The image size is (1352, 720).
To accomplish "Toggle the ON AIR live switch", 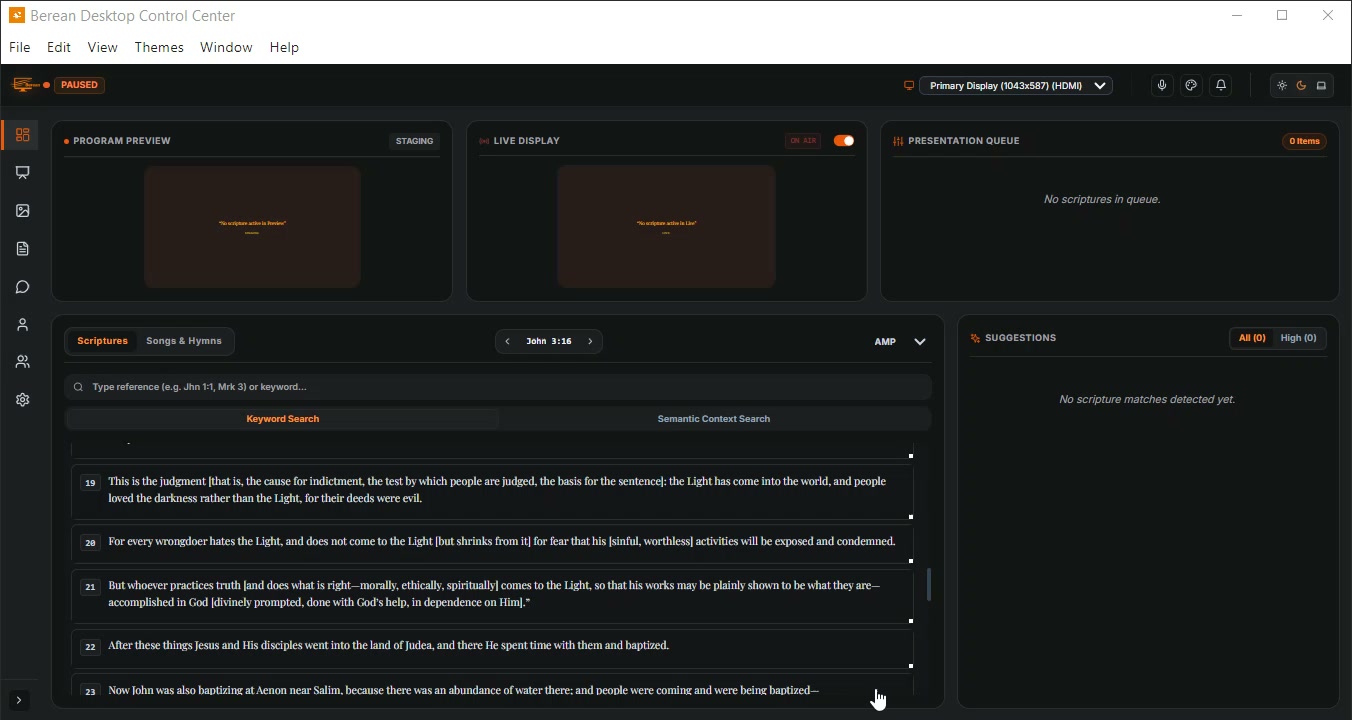I will [844, 141].
